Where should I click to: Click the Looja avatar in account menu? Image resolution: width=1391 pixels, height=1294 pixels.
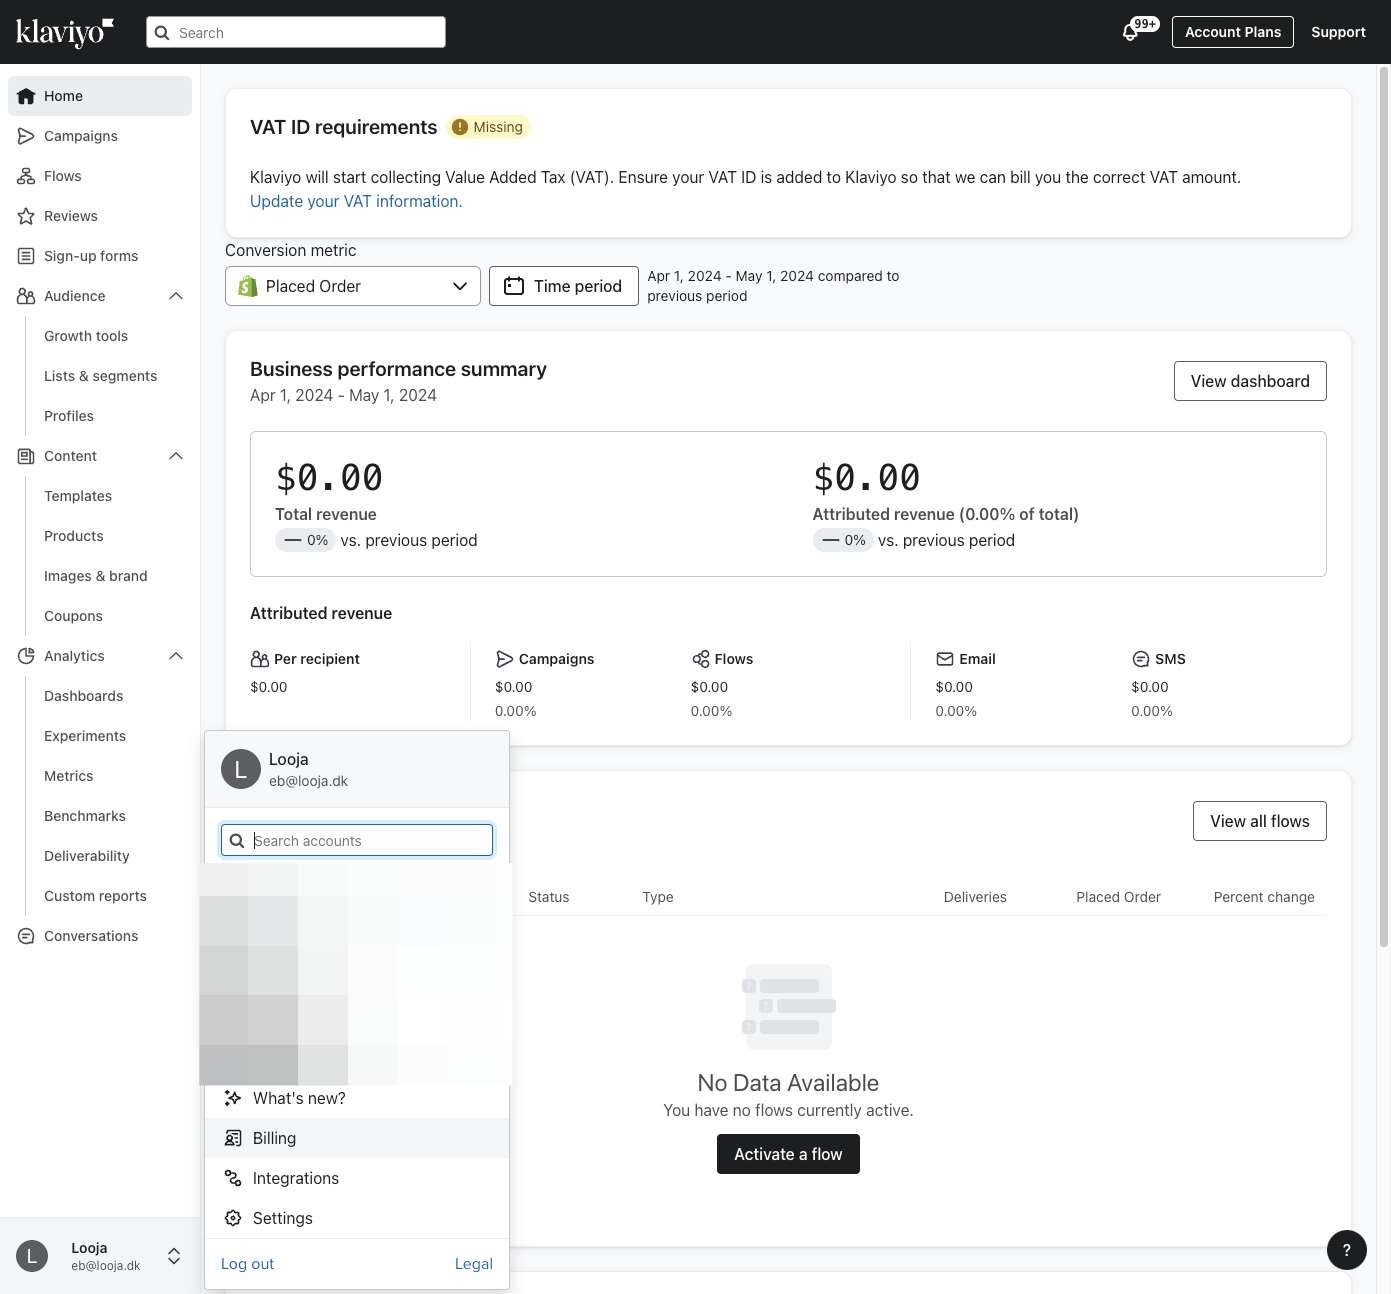point(241,769)
